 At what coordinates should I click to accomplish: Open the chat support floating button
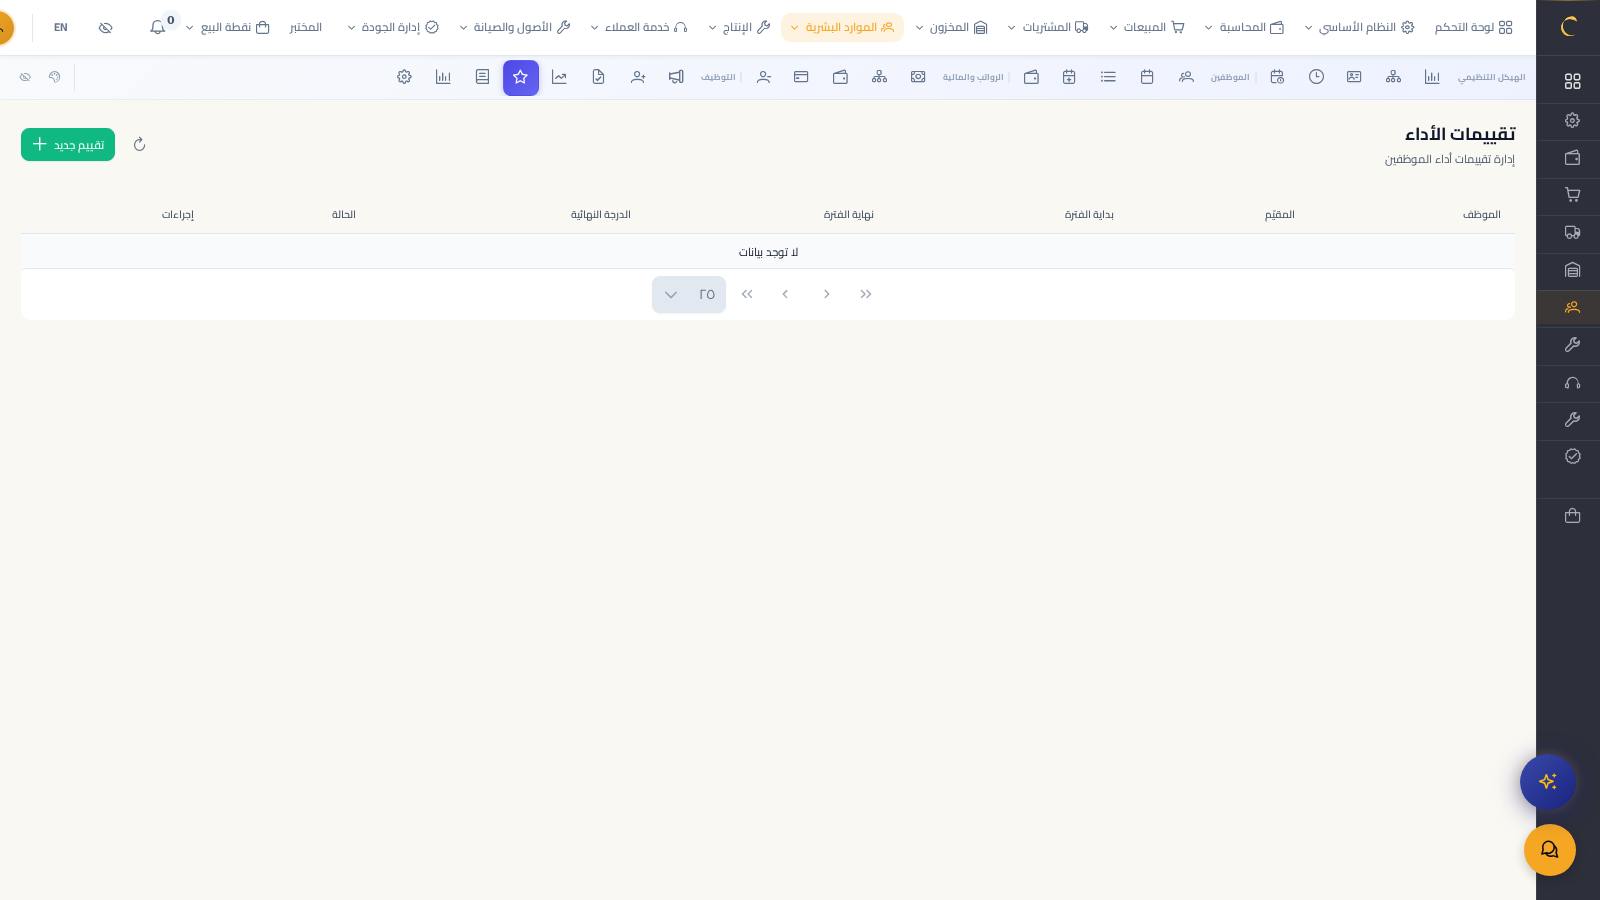(x=1549, y=850)
